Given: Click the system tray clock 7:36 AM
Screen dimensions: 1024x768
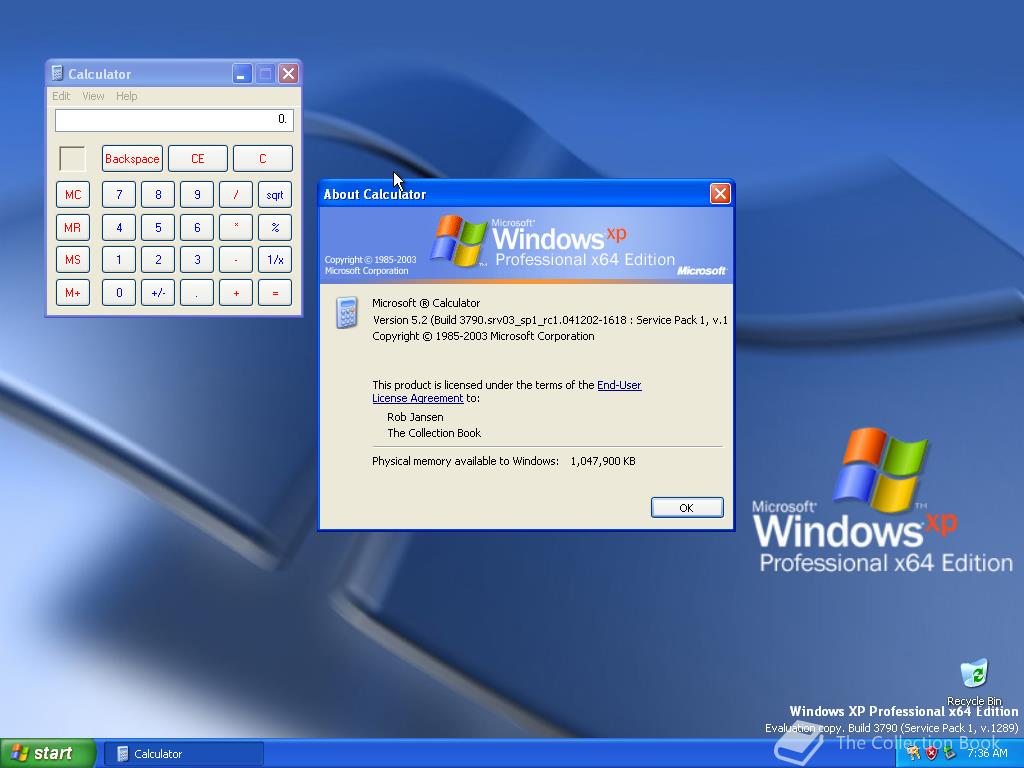Looking at the screenshot, I should (x=987, y=754).
